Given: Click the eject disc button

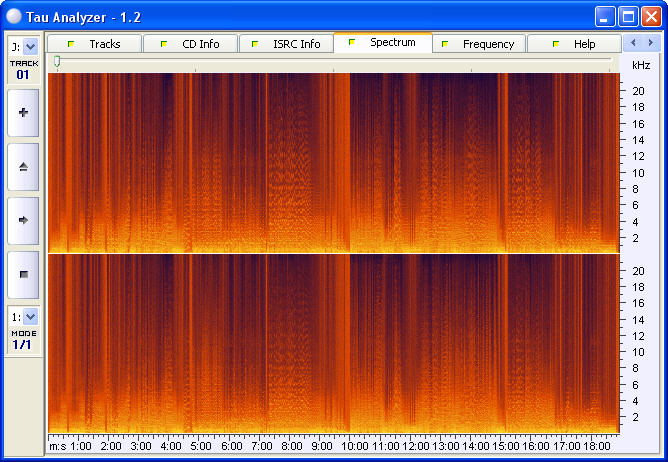Looking at the screenshot, I should click(x=23, y=167).
